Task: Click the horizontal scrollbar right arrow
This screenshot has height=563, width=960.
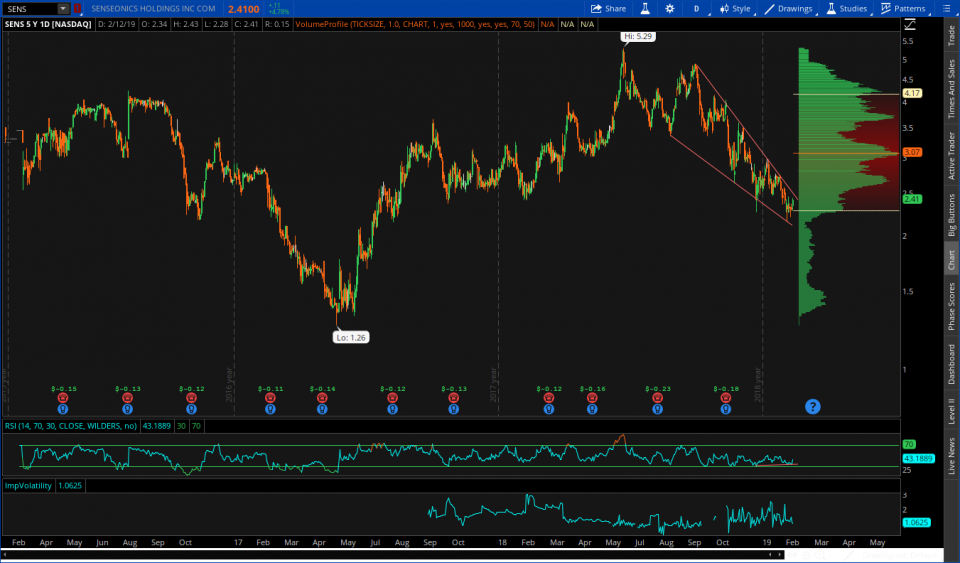Action: pos(779,554)
